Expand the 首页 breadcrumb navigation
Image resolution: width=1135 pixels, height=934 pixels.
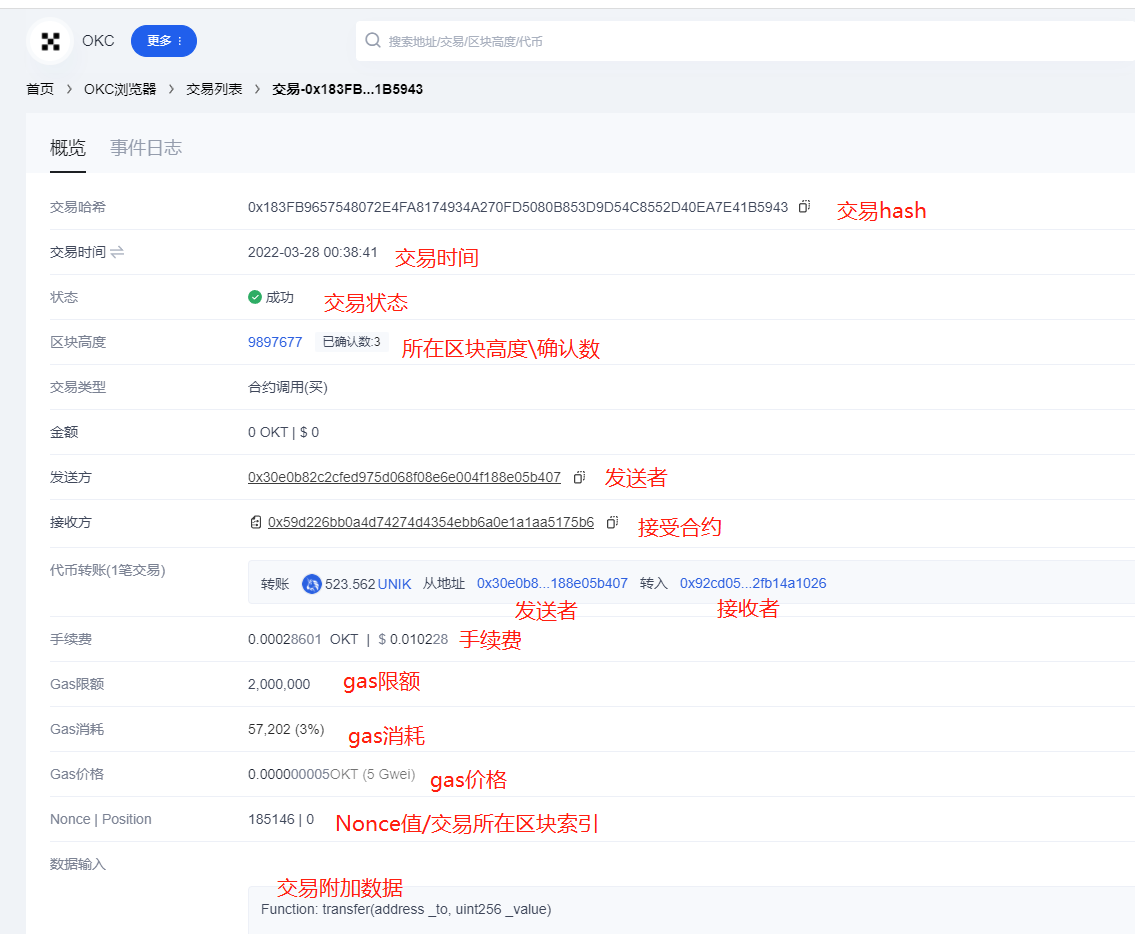[x=39, y=88]
